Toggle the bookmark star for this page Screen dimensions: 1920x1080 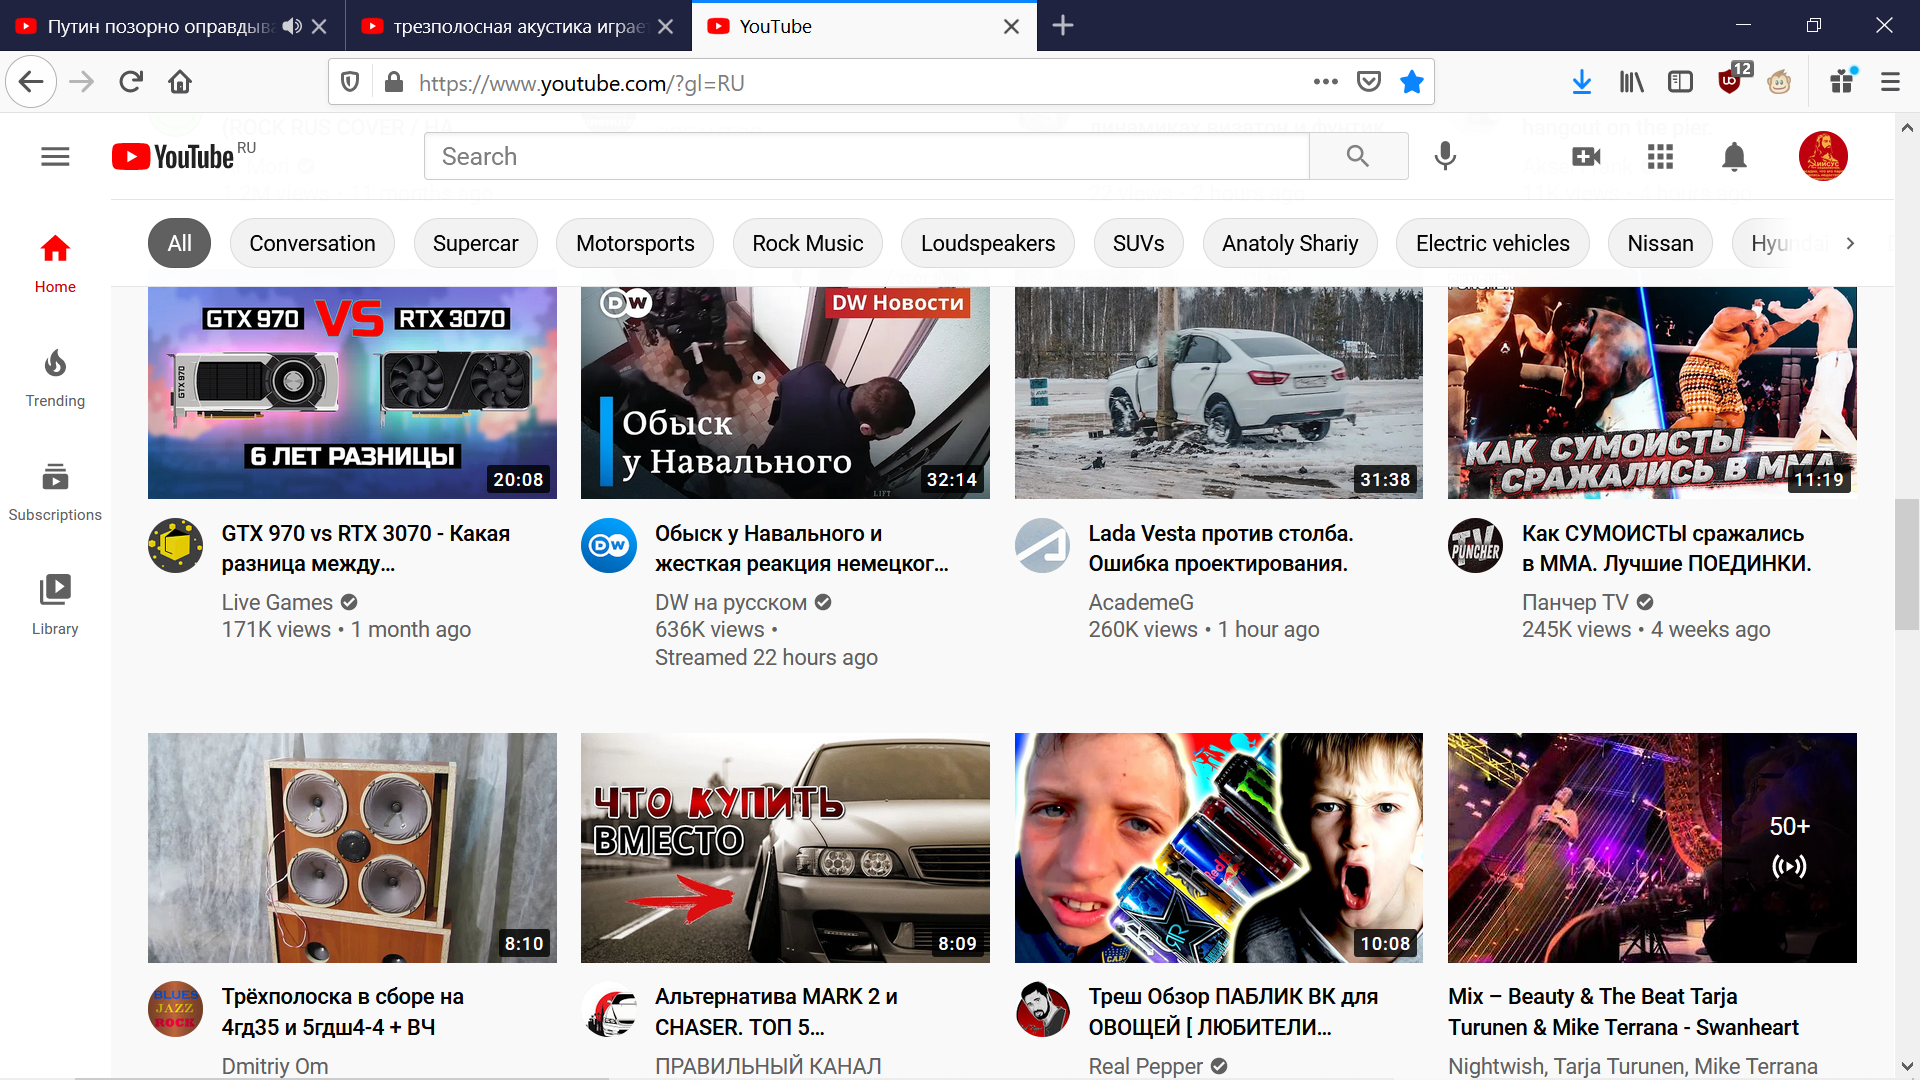(1411, 82)
